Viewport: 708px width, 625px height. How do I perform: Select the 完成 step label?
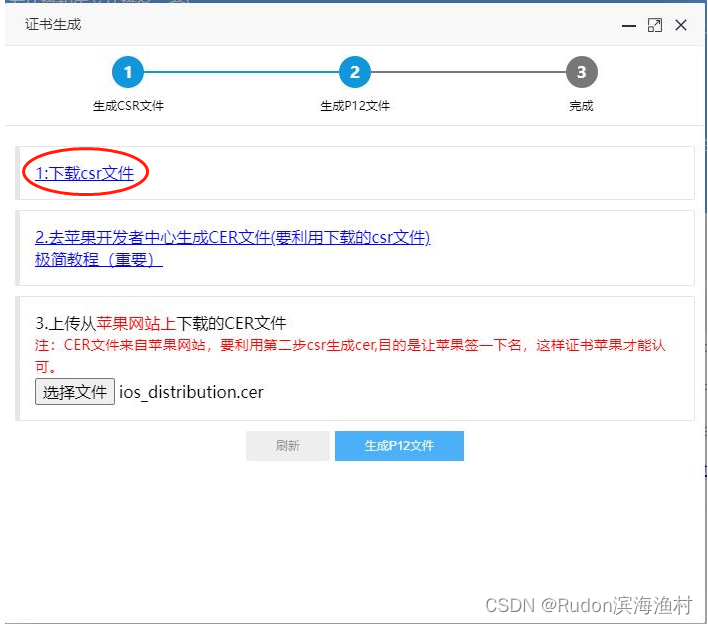point(581,106)
